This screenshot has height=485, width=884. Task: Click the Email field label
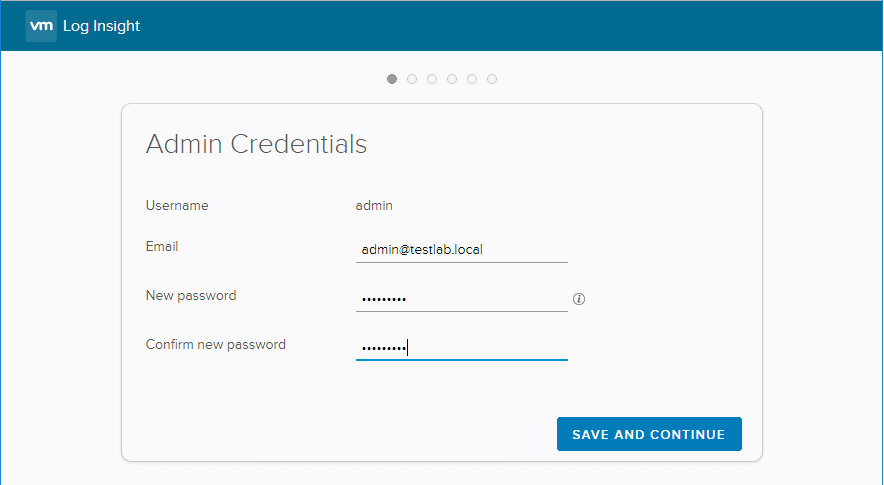tap(162, 246)
